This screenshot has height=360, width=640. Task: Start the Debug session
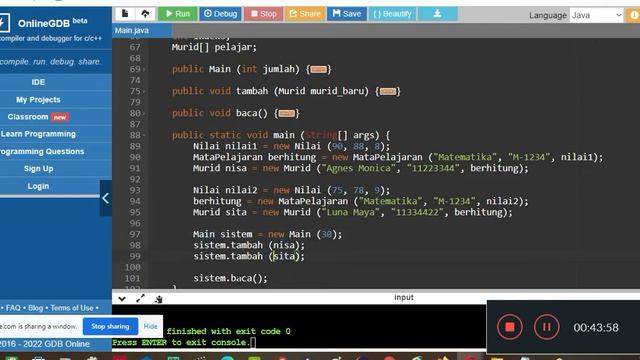220,14
